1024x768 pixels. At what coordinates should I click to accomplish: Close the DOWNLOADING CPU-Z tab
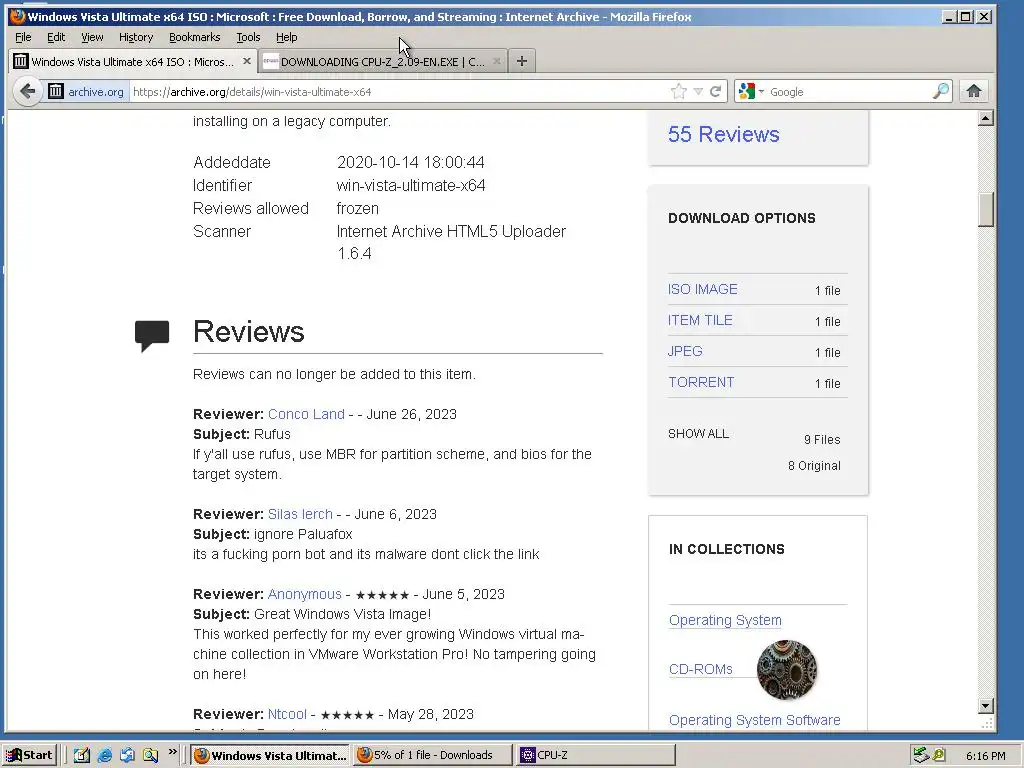[x=496, y=61]
